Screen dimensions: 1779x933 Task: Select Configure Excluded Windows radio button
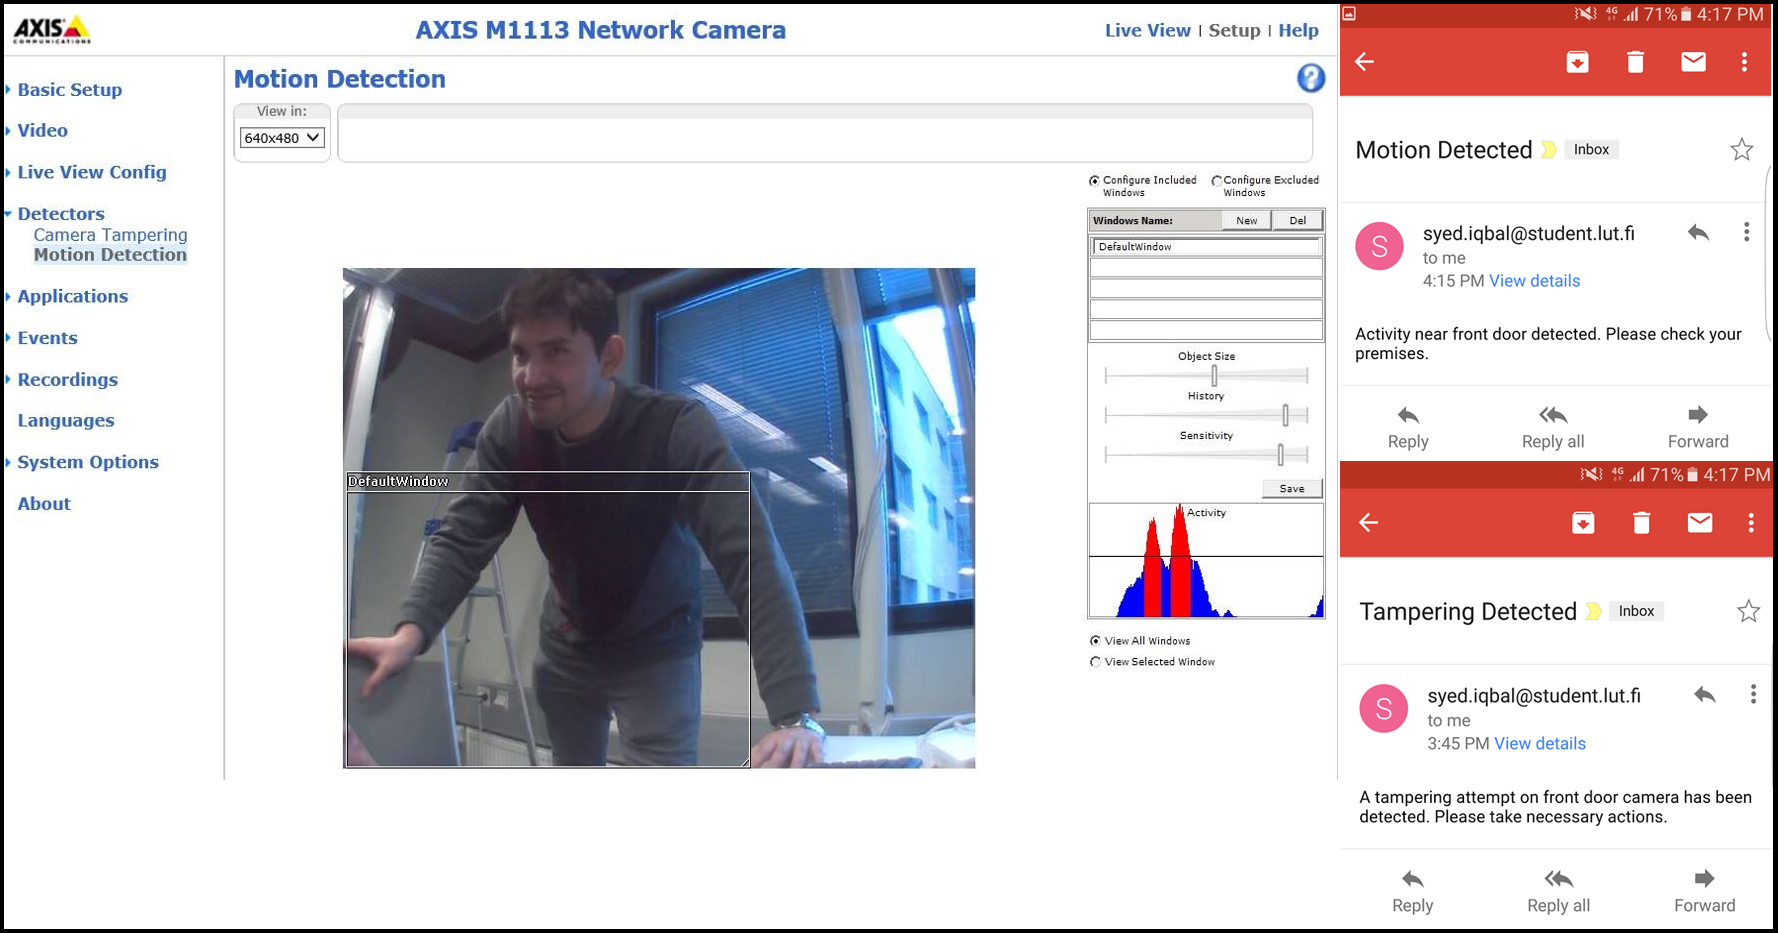(1216, 181)
